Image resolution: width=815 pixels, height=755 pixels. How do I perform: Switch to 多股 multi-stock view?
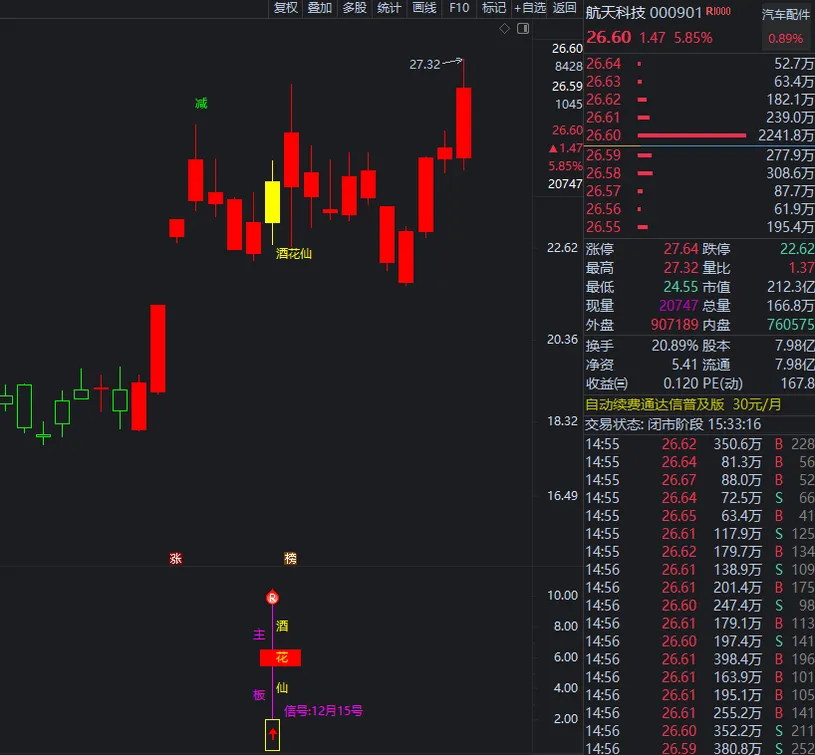pos(354,8)
